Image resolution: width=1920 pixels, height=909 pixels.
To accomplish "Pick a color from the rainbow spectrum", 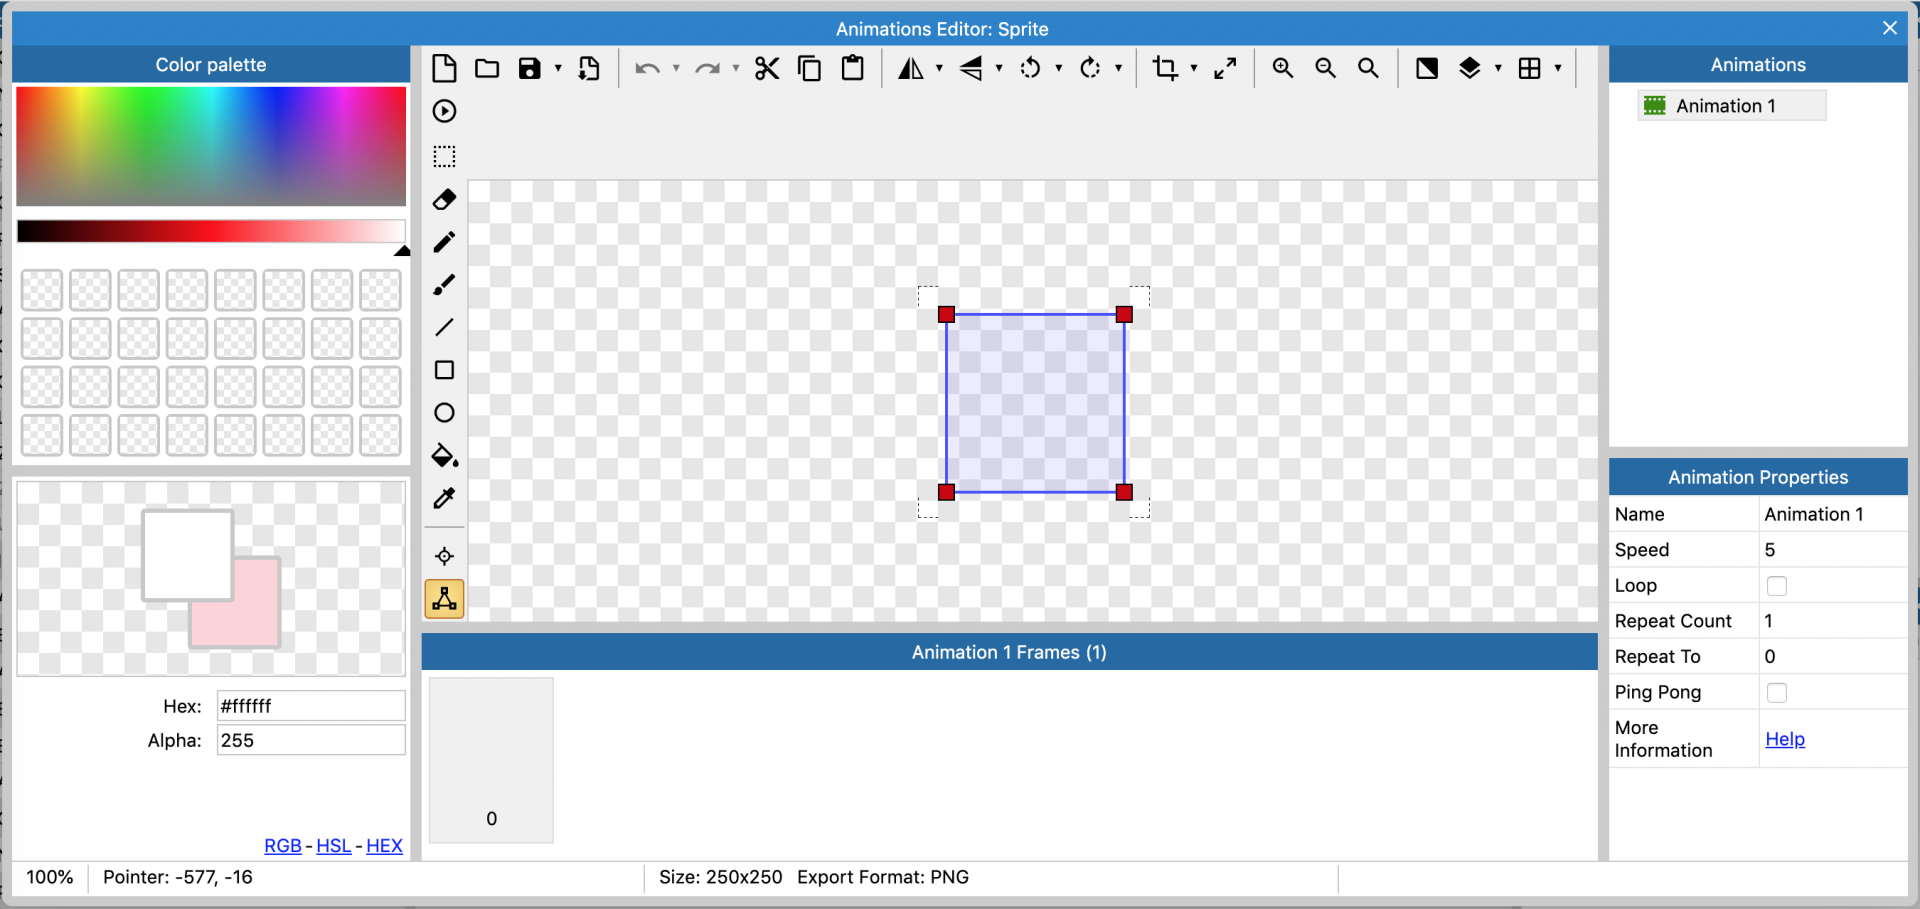I will (x=211, y=146).
